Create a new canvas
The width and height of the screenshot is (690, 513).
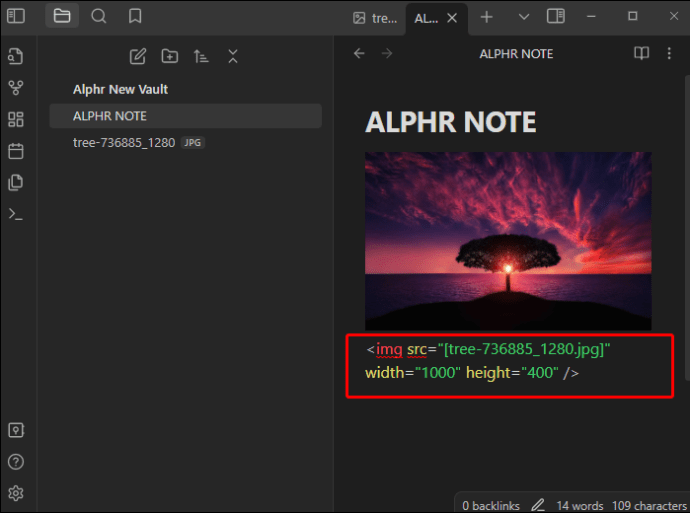click(16, 119)
